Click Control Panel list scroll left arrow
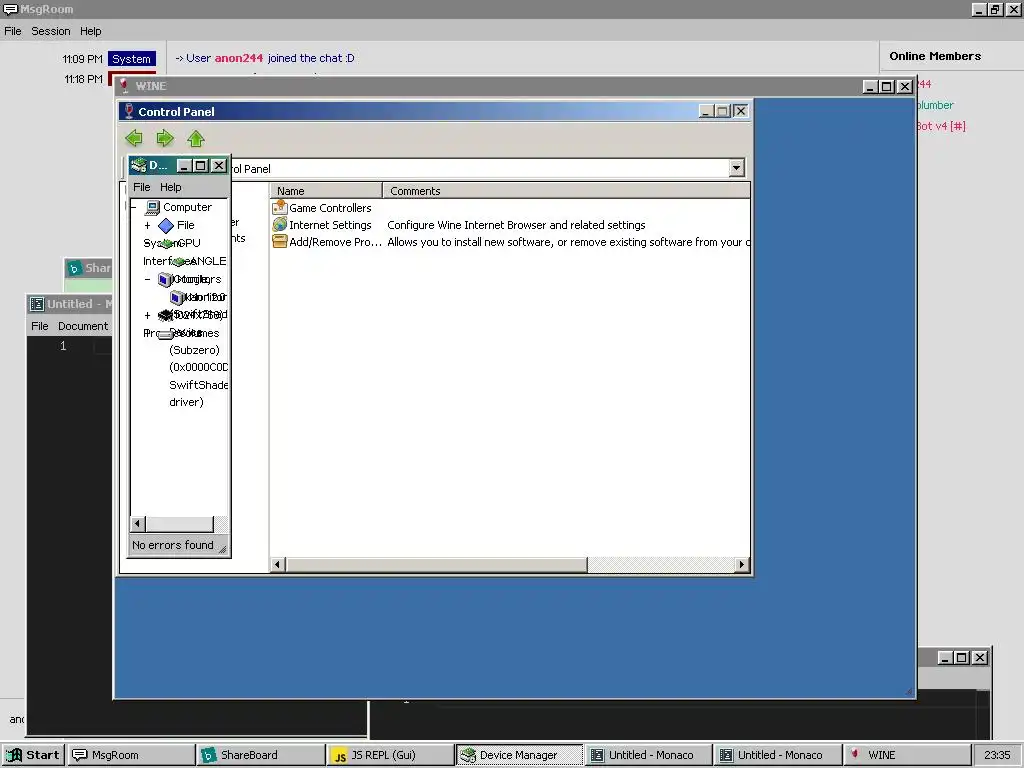Viewport: 1024px width, 768px height. 278,564
